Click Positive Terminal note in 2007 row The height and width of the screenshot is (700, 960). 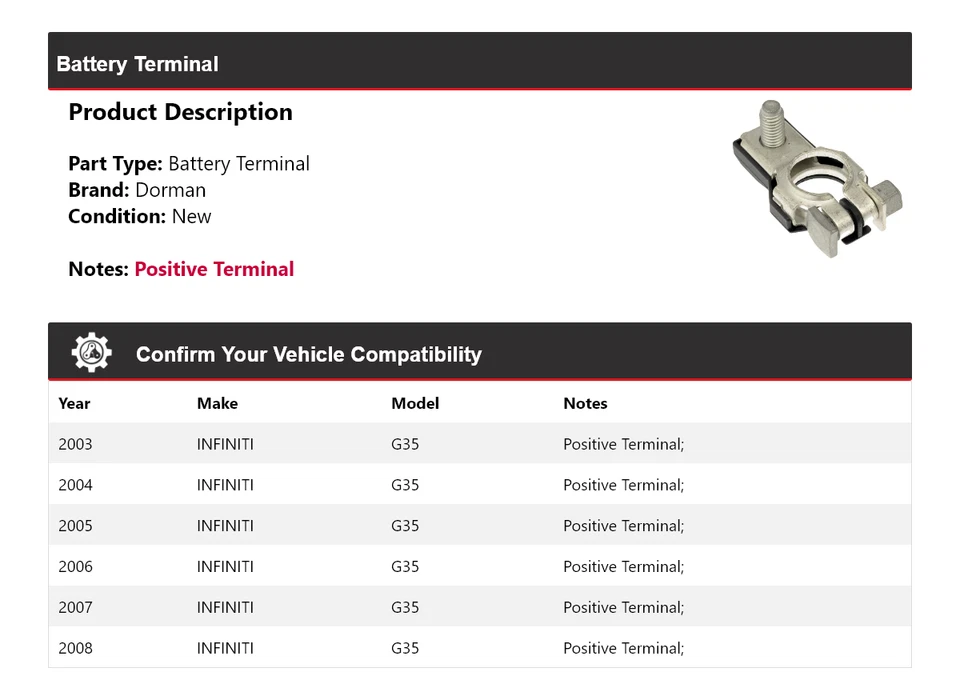[x=623, y=608]
